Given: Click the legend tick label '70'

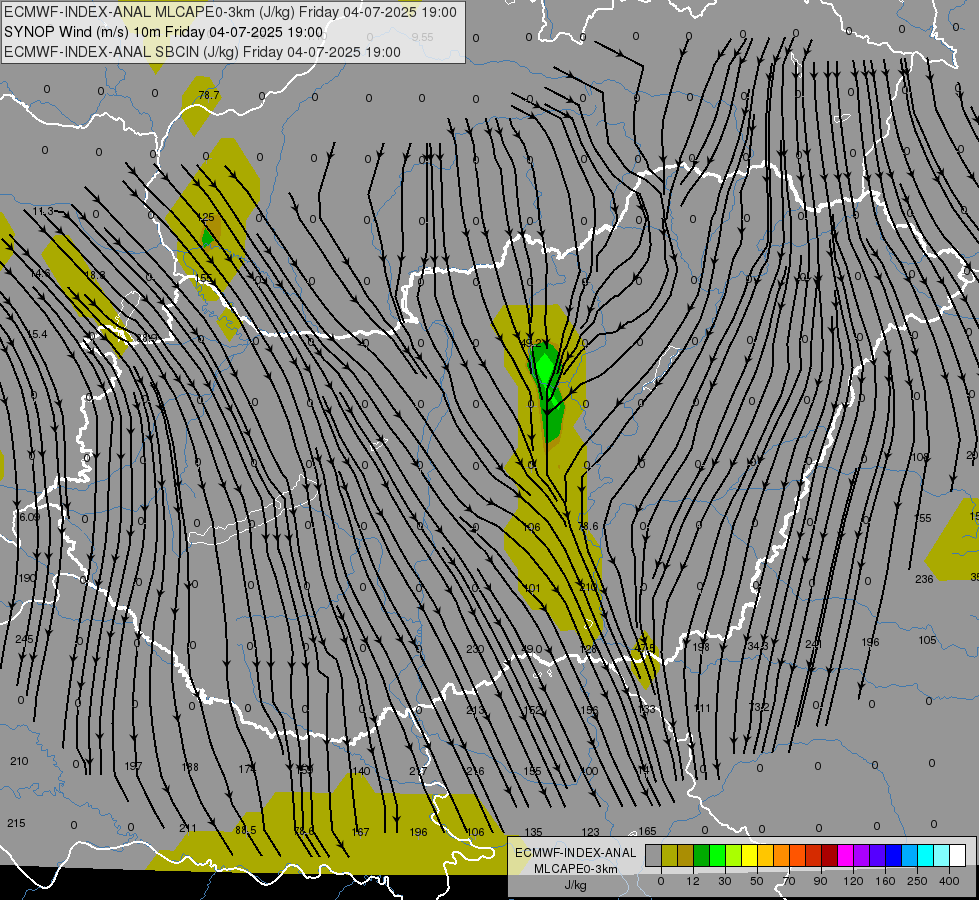Looking at the screenshot, I should click(x=789, y=881).
